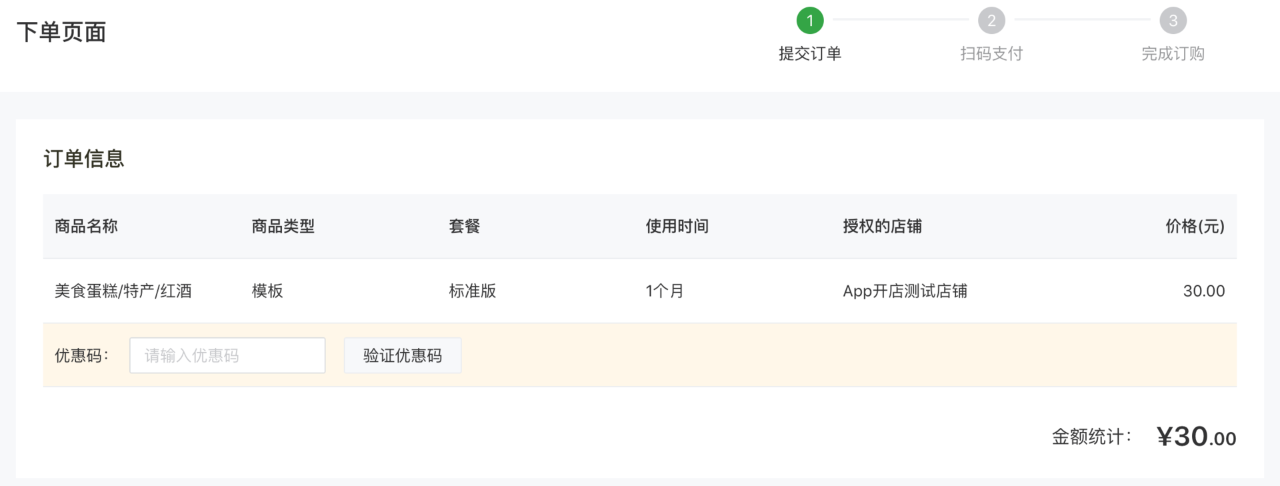Click the 商品类型 column header
The height and width of the screenshot is (486, 1280).
[283, 226]
